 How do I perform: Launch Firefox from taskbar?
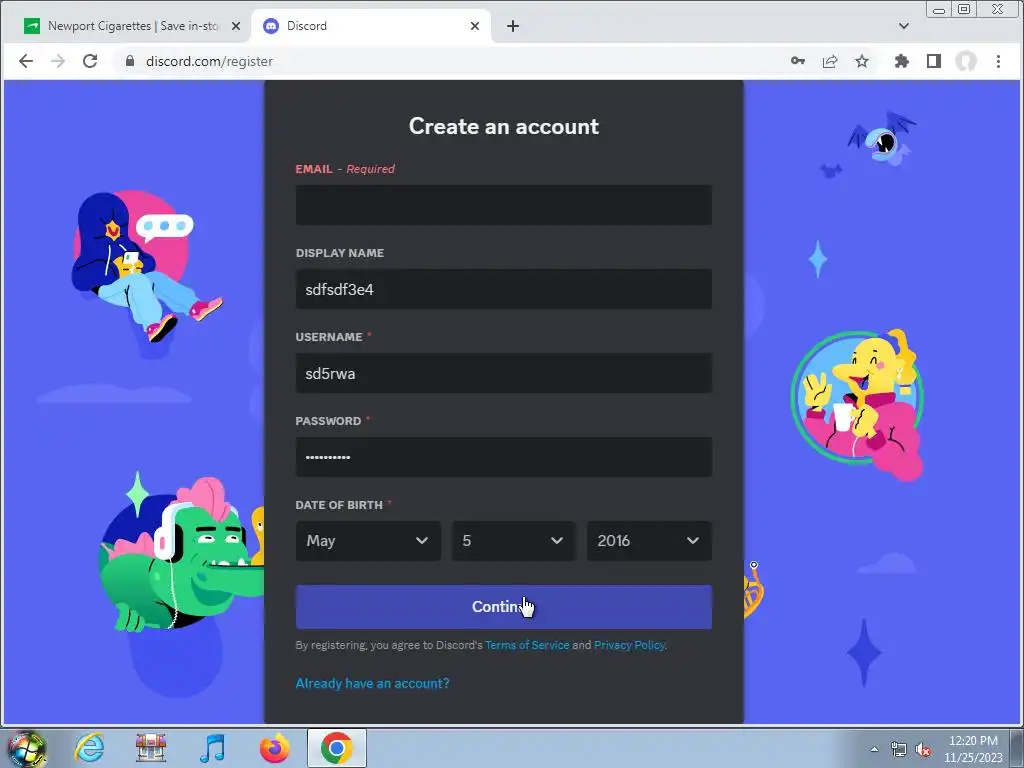pyautogui.click(x=274, y=748)
